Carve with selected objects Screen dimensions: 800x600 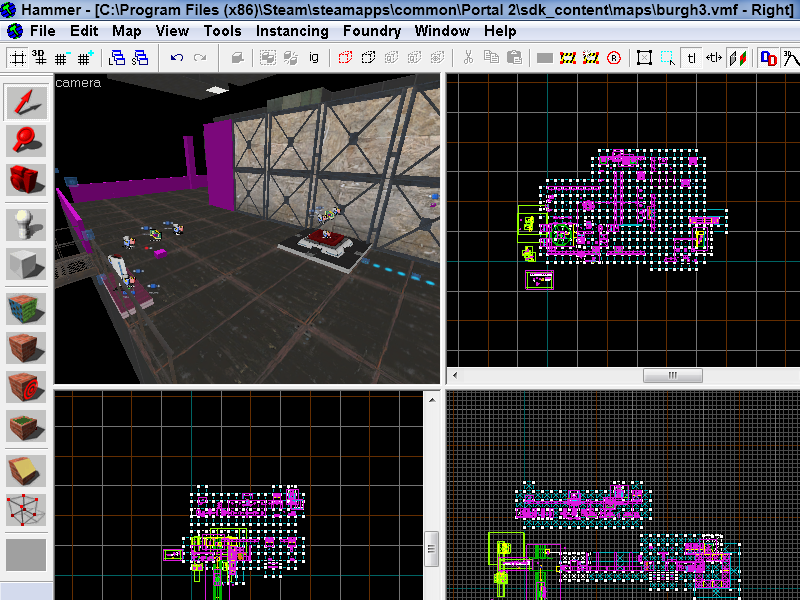point(237,58)
